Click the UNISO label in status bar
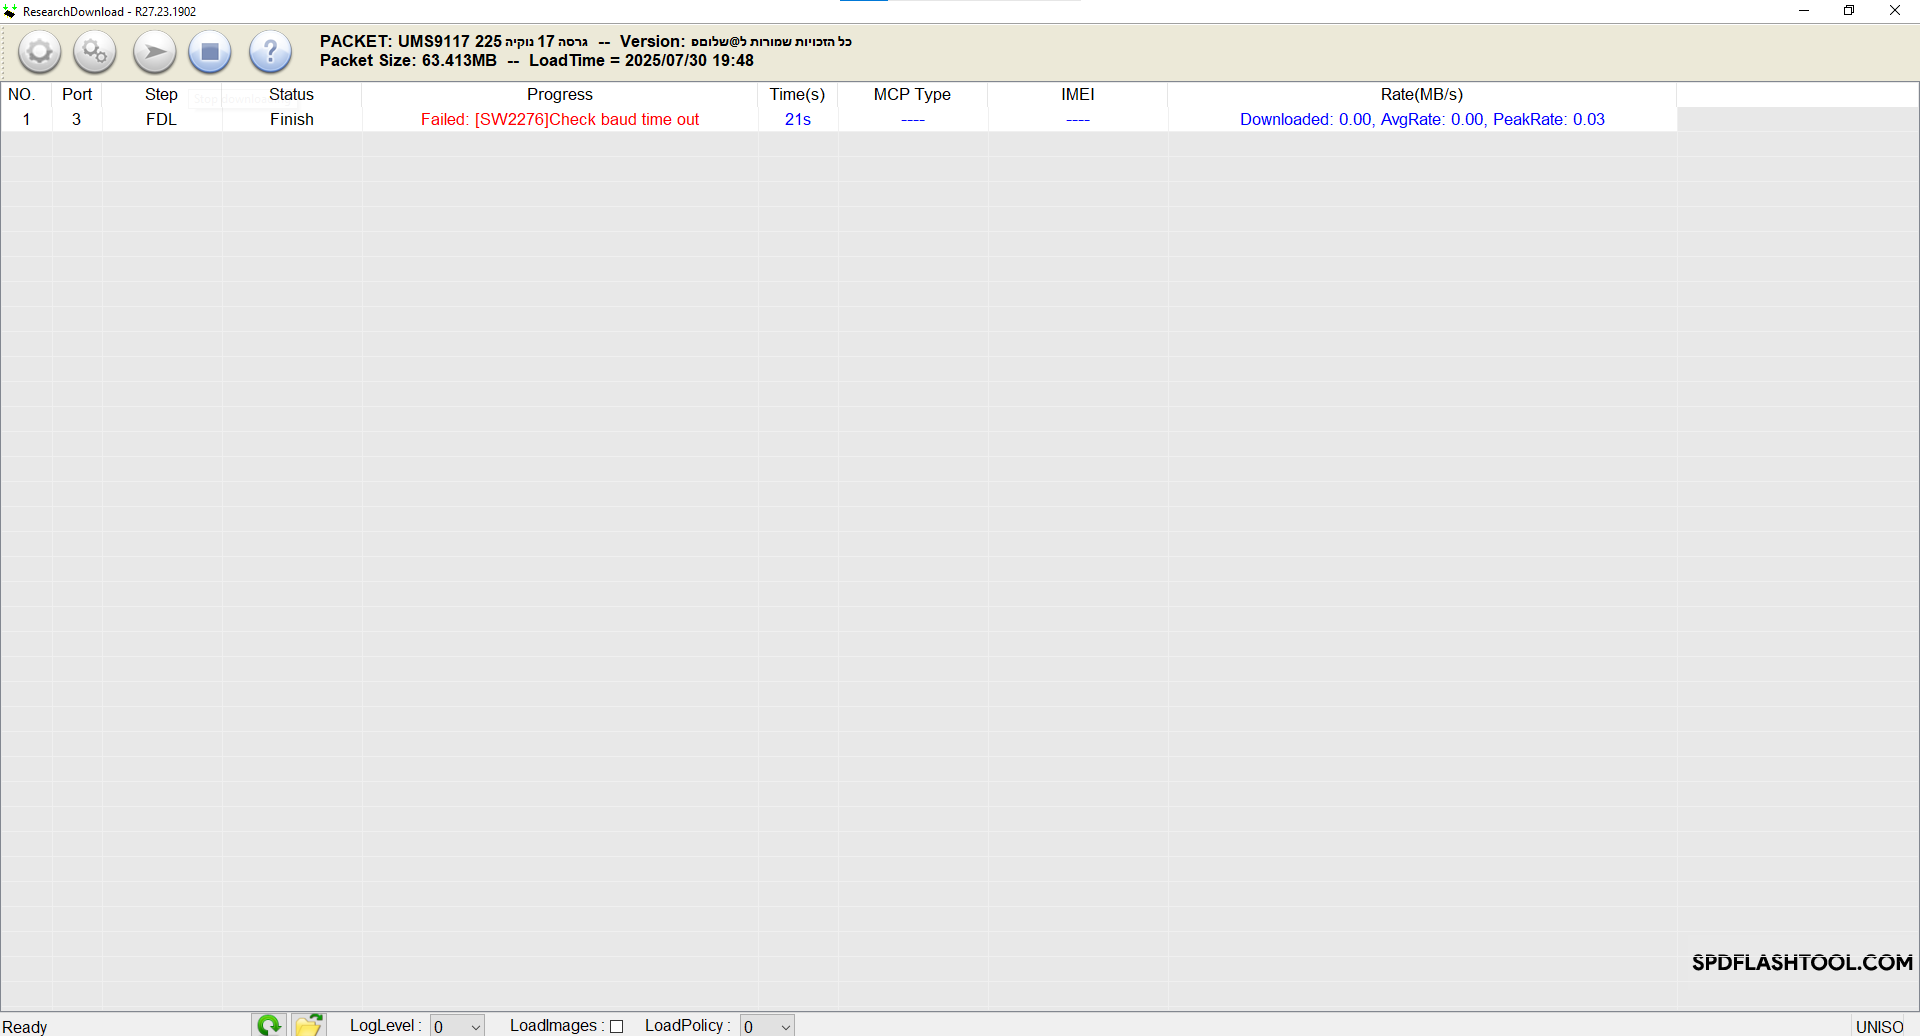This screenshot has width=1920, height=1036. pyautogui.click(x=1879, y=1027)
